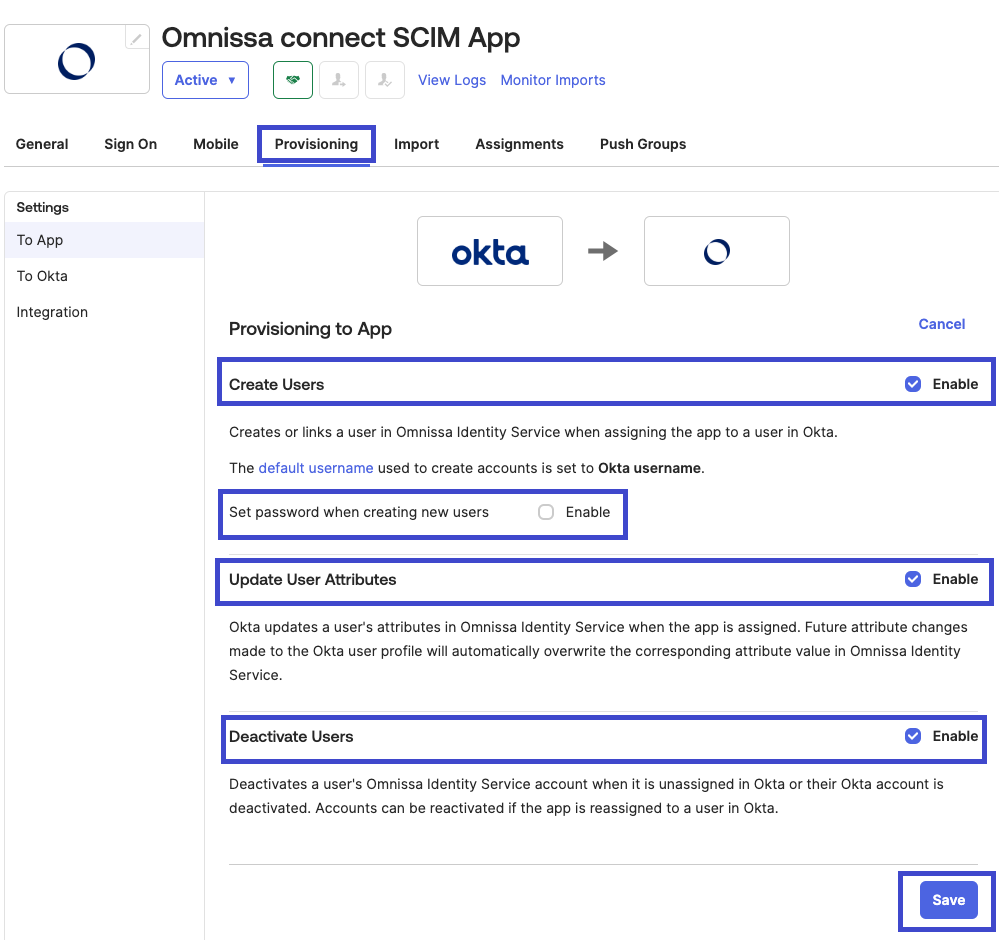This screenshot has width=999, height=940.
Task: Click the Omnissa app logo thumbnail
Action: pos(76,60)
